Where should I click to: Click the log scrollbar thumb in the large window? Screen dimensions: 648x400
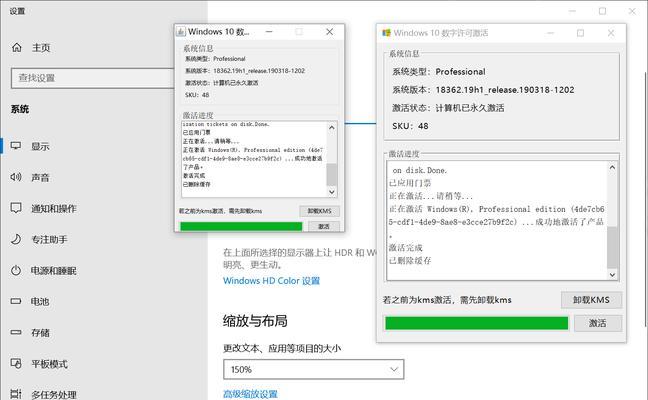612,247
